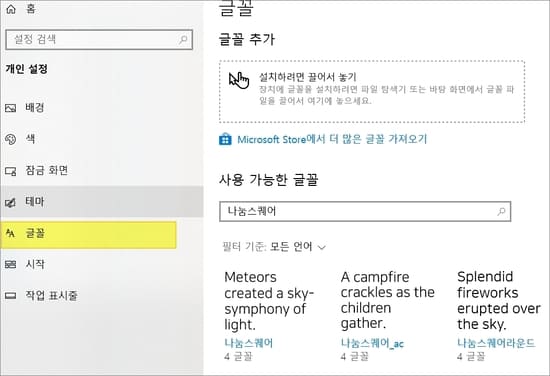This screenshot has height=376, width=550.
Task: Click the Microsoft Store bag icon
Action: (225, 139)
